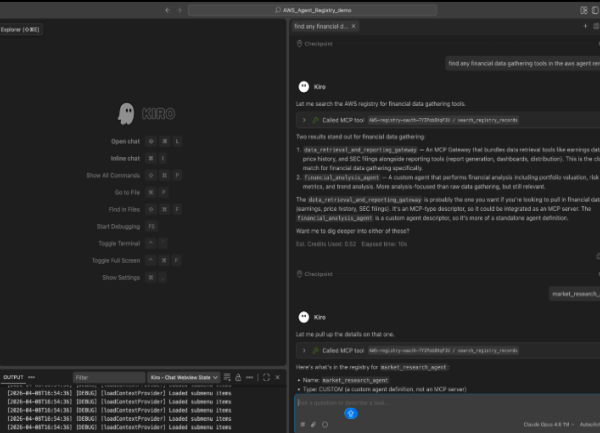Click the second Kiro ghost avatar
Viewport: 600px width, 433px height.
click(304, 317)
